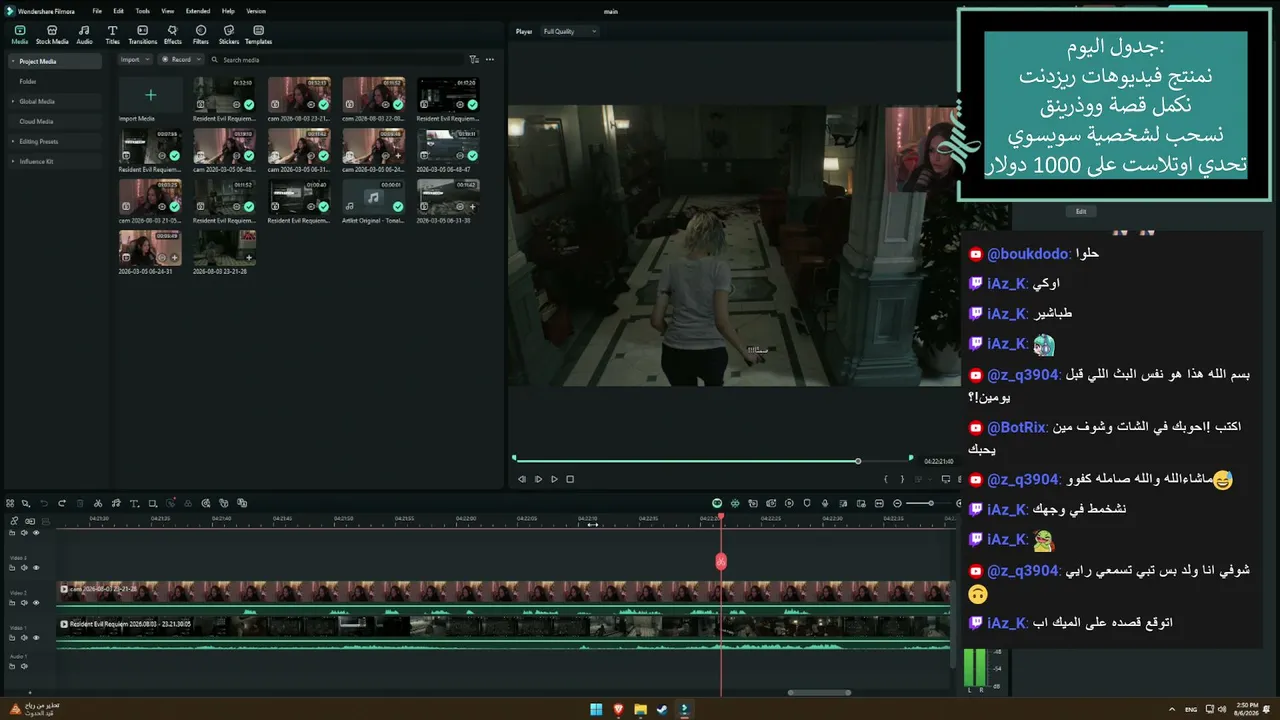Image resolution: width=1280 pixels, height=720 pixels.
Task: Select the 2026-08-03 23-21-28 media thumbnail
Action: coord(224,248)
